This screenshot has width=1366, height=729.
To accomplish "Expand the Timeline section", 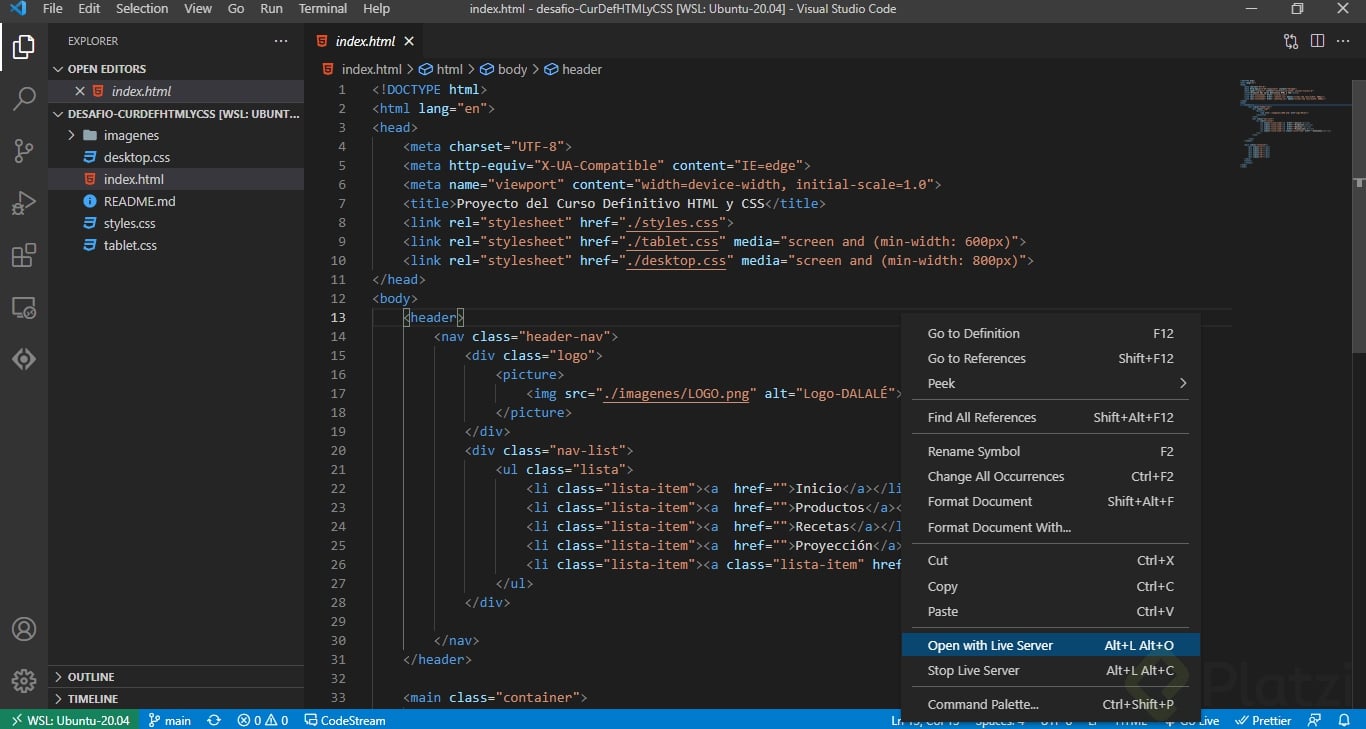I will 176,699.
